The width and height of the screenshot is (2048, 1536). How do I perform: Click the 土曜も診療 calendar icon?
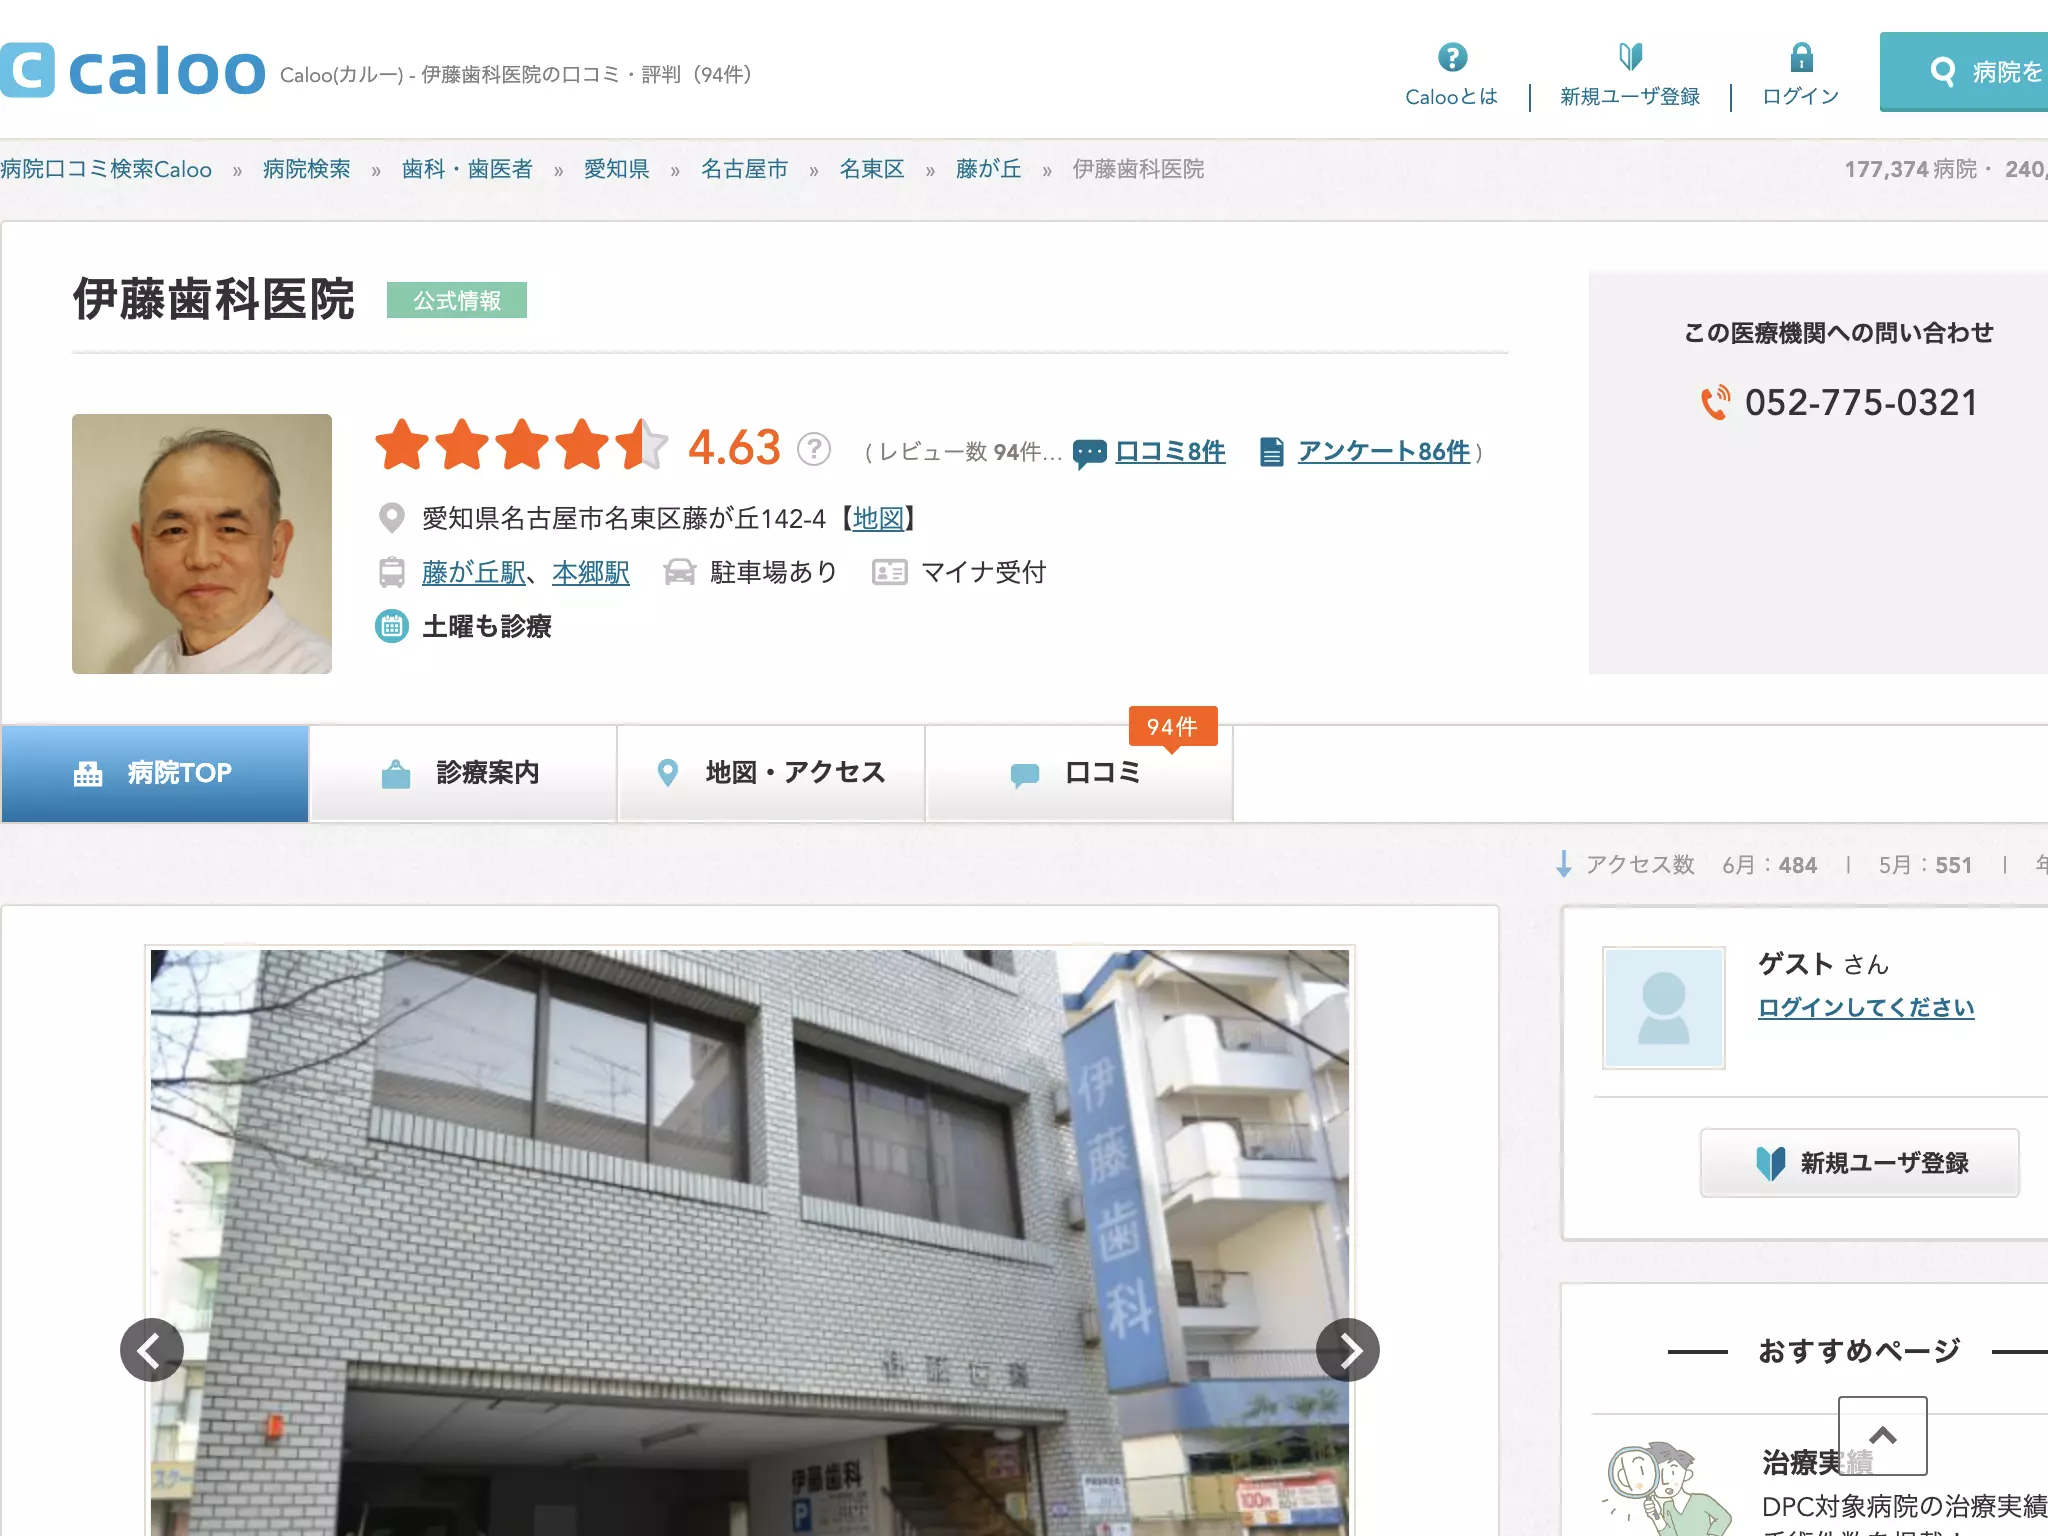pos(392,626)
